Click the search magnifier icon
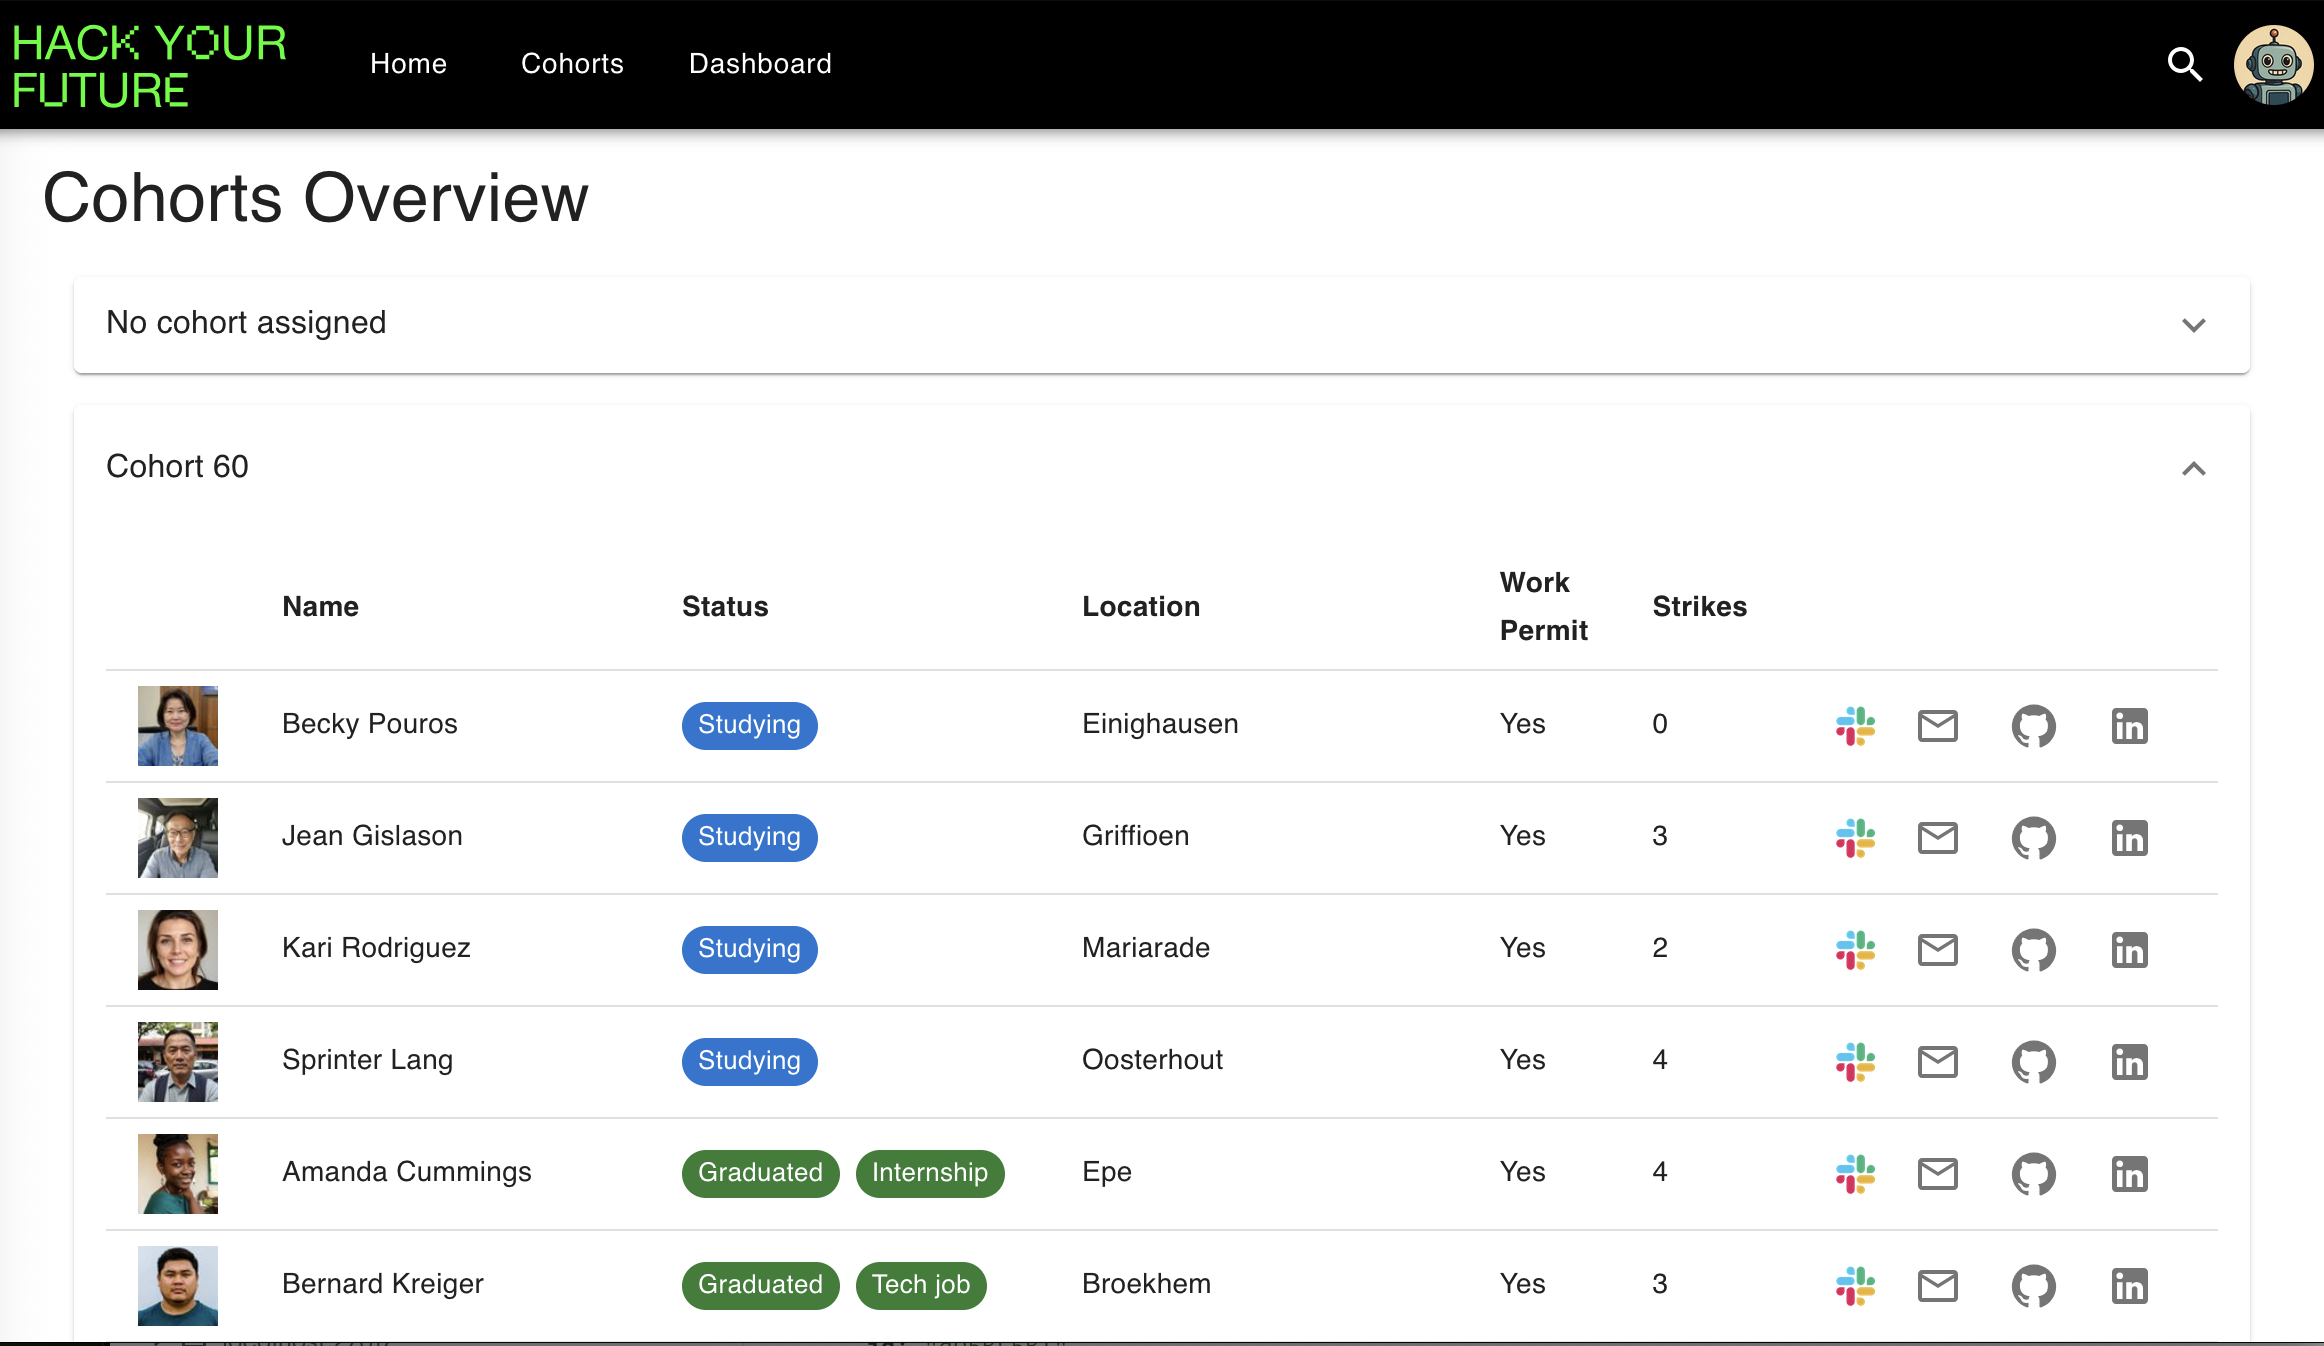2324x1346 pixels. pos(2184,65)
